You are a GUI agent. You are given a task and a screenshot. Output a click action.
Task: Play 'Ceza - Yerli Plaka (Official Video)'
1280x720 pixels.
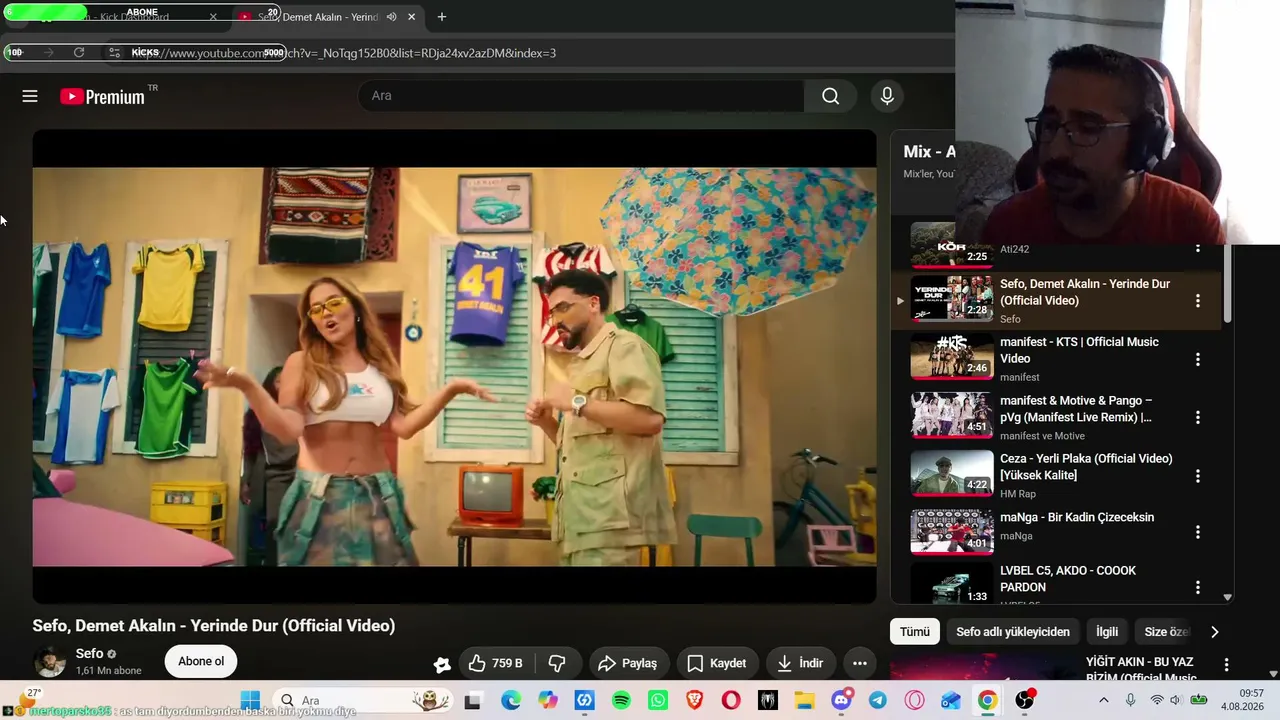coord(1086,467)
